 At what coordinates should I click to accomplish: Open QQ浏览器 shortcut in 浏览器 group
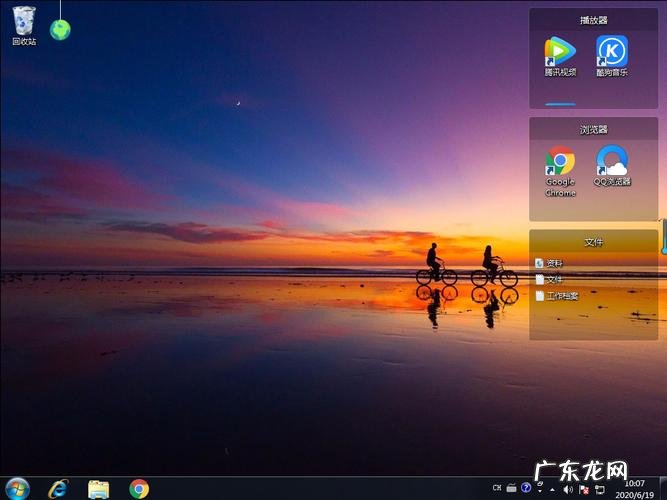pos(612,166)
